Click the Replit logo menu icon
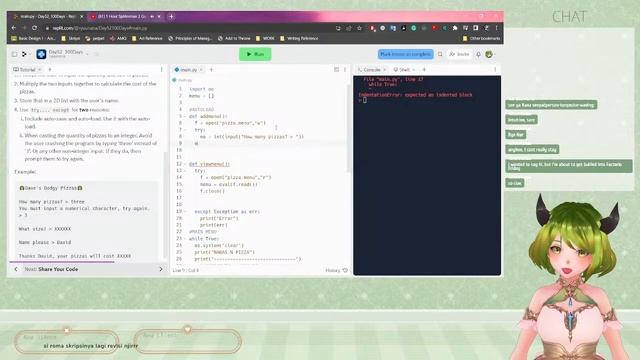The image size is (640, 360). 24,54
